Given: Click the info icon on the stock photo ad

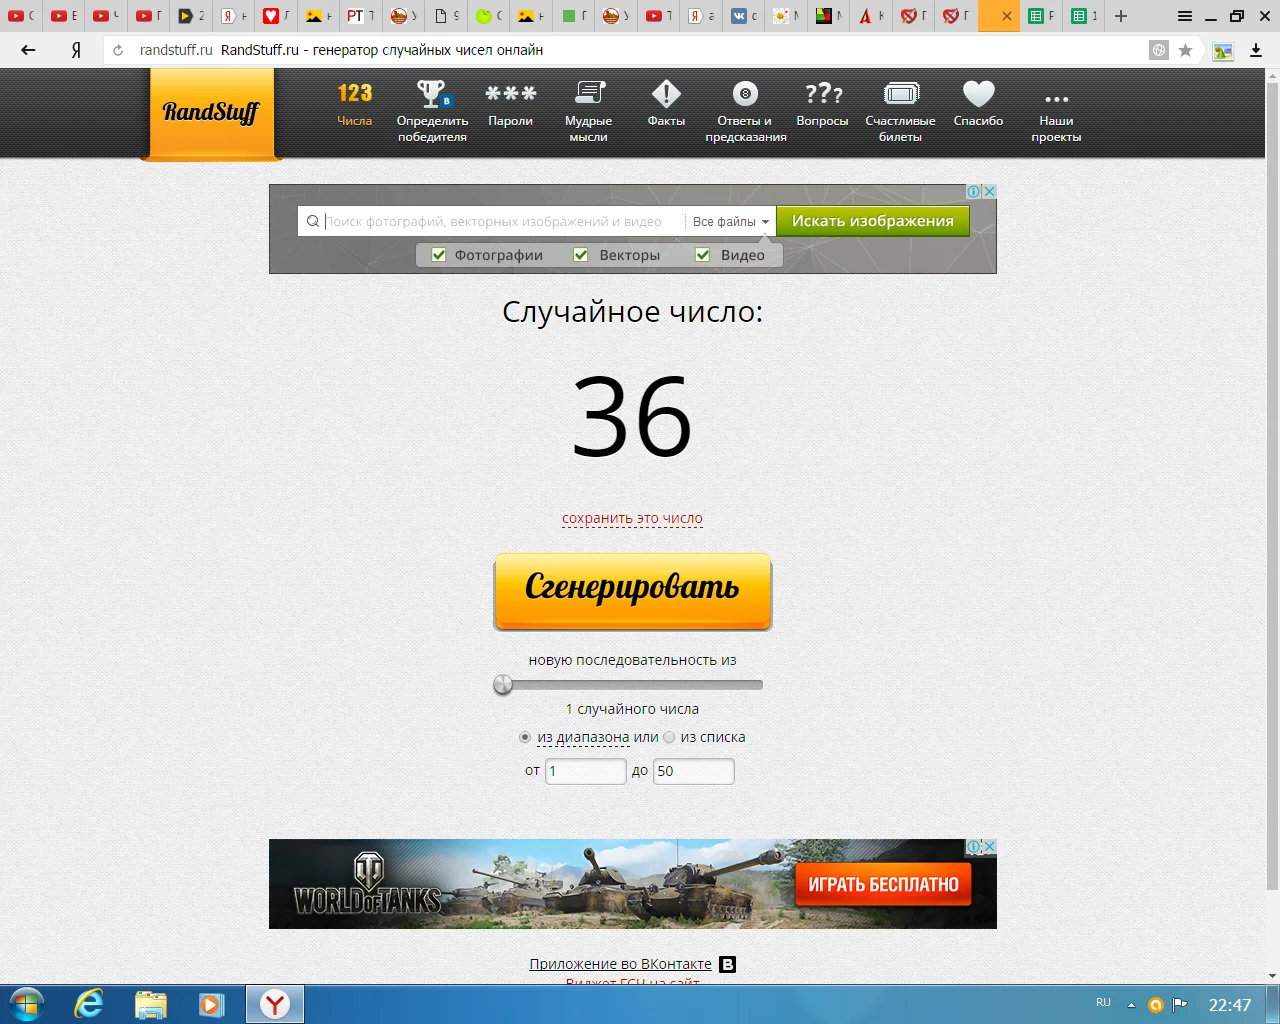Looking at the screenshot, I should tap(973, 191).
